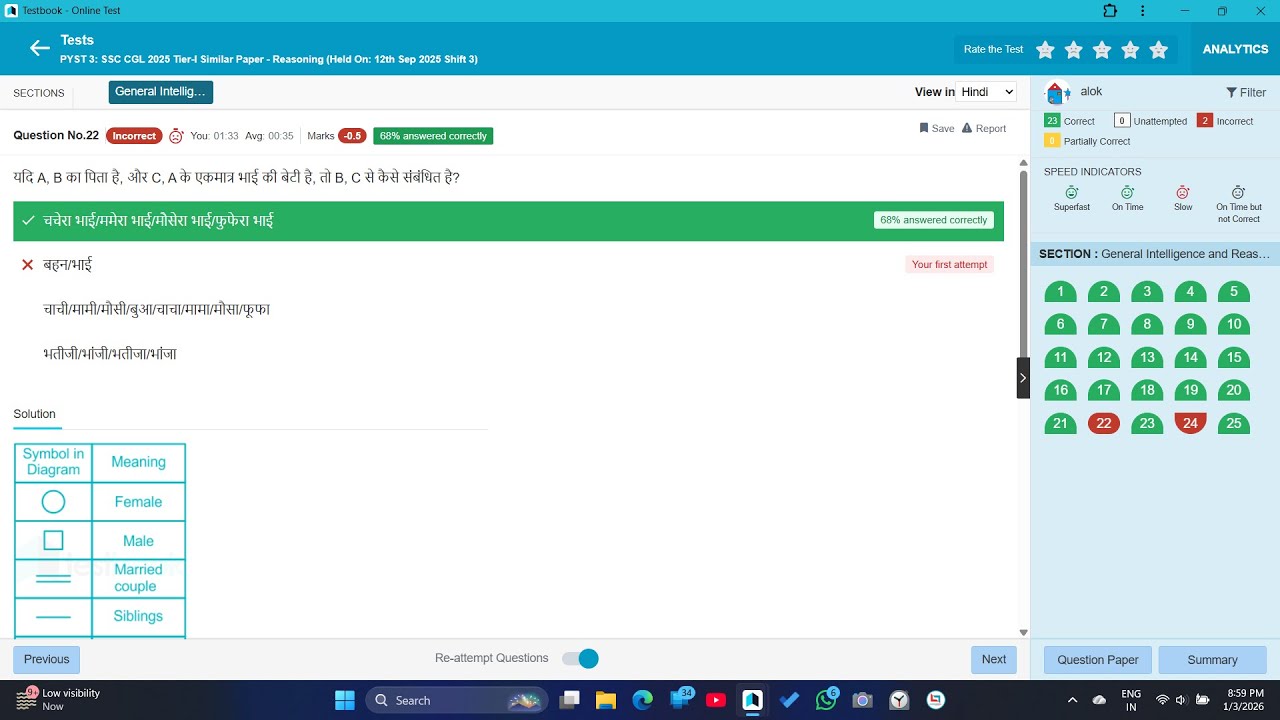Click the Incorrect status badge

(134, 136)
